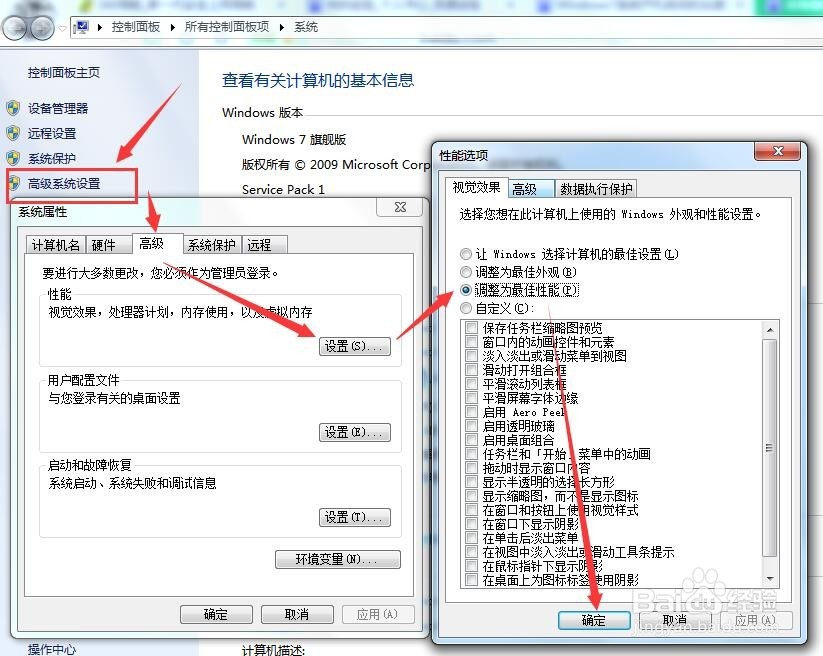Click the 系统 item in the breadcrumb

click(305, 27)
